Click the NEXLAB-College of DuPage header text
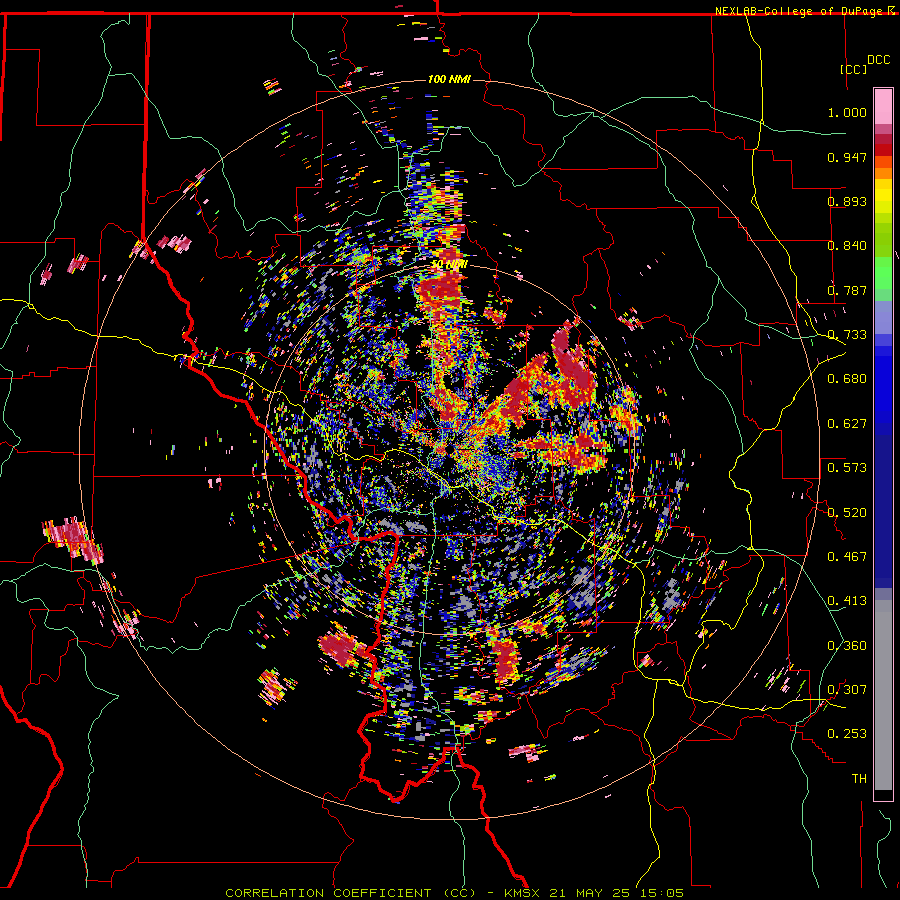Viewport: 900px width, 900px height. [800, 11]
